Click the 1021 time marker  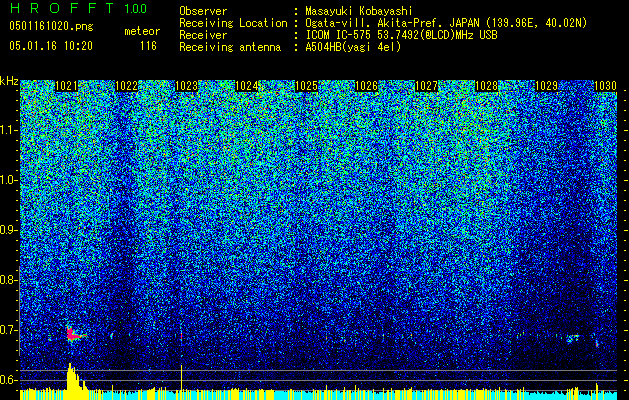pos(66,86)
